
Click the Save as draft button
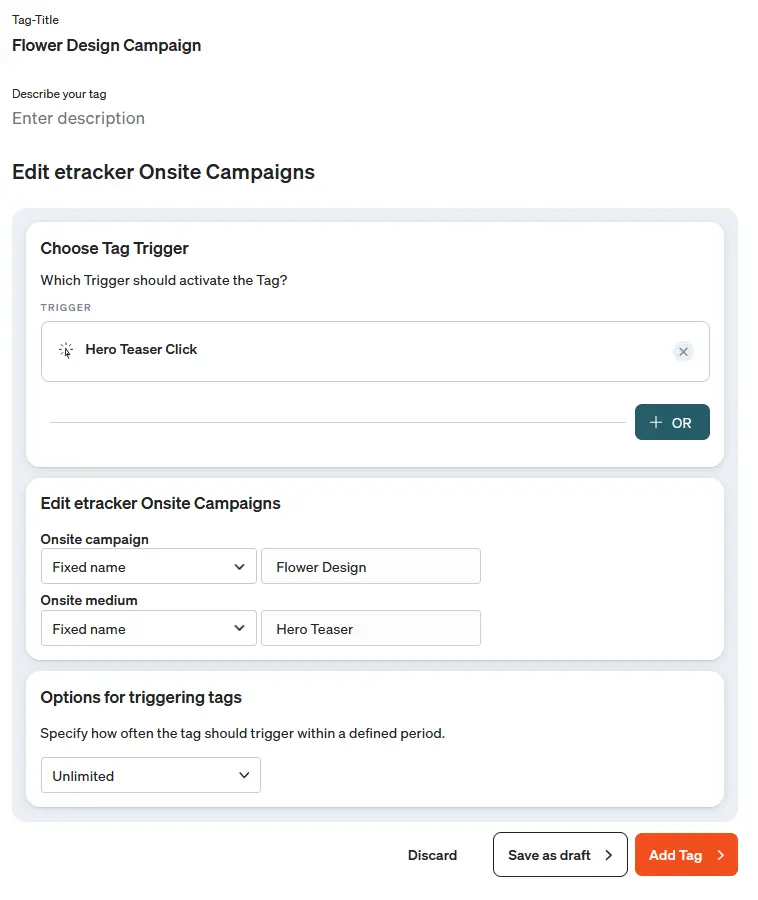pos(560,854)
